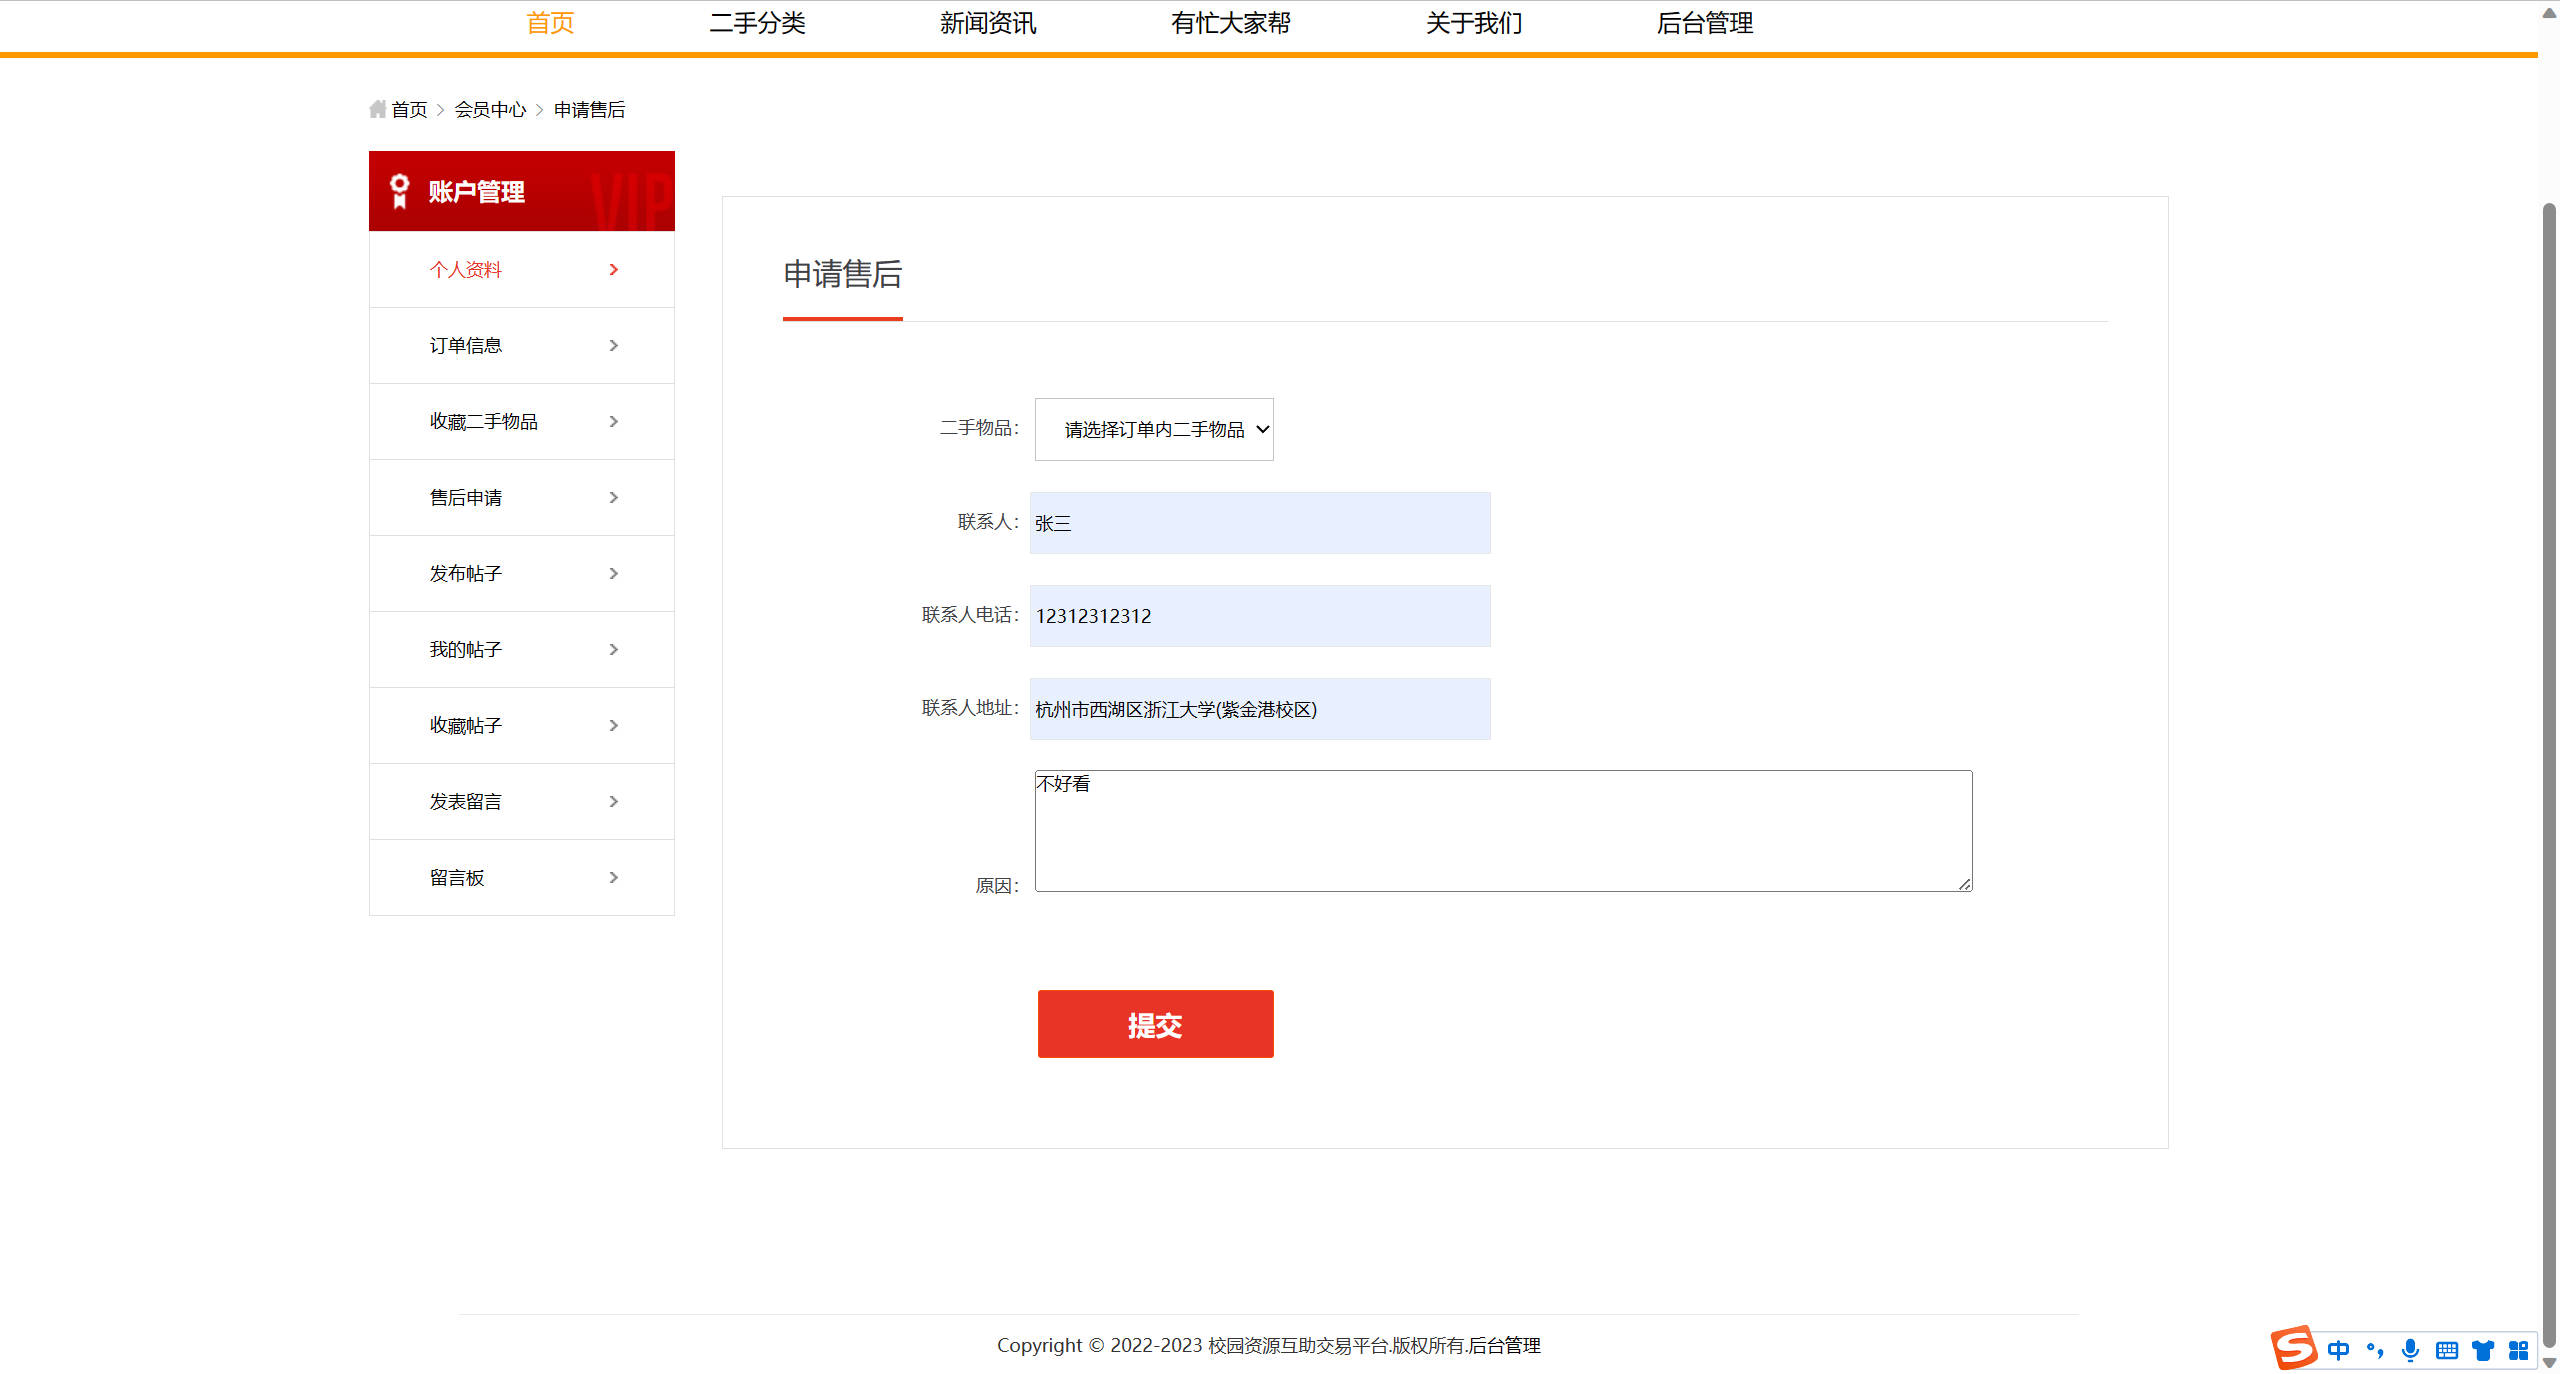The width and height of the screenshot is (2560, 1374).
Task: Click the home icon in the breadcrumb
Action: (x=377, y=108)
